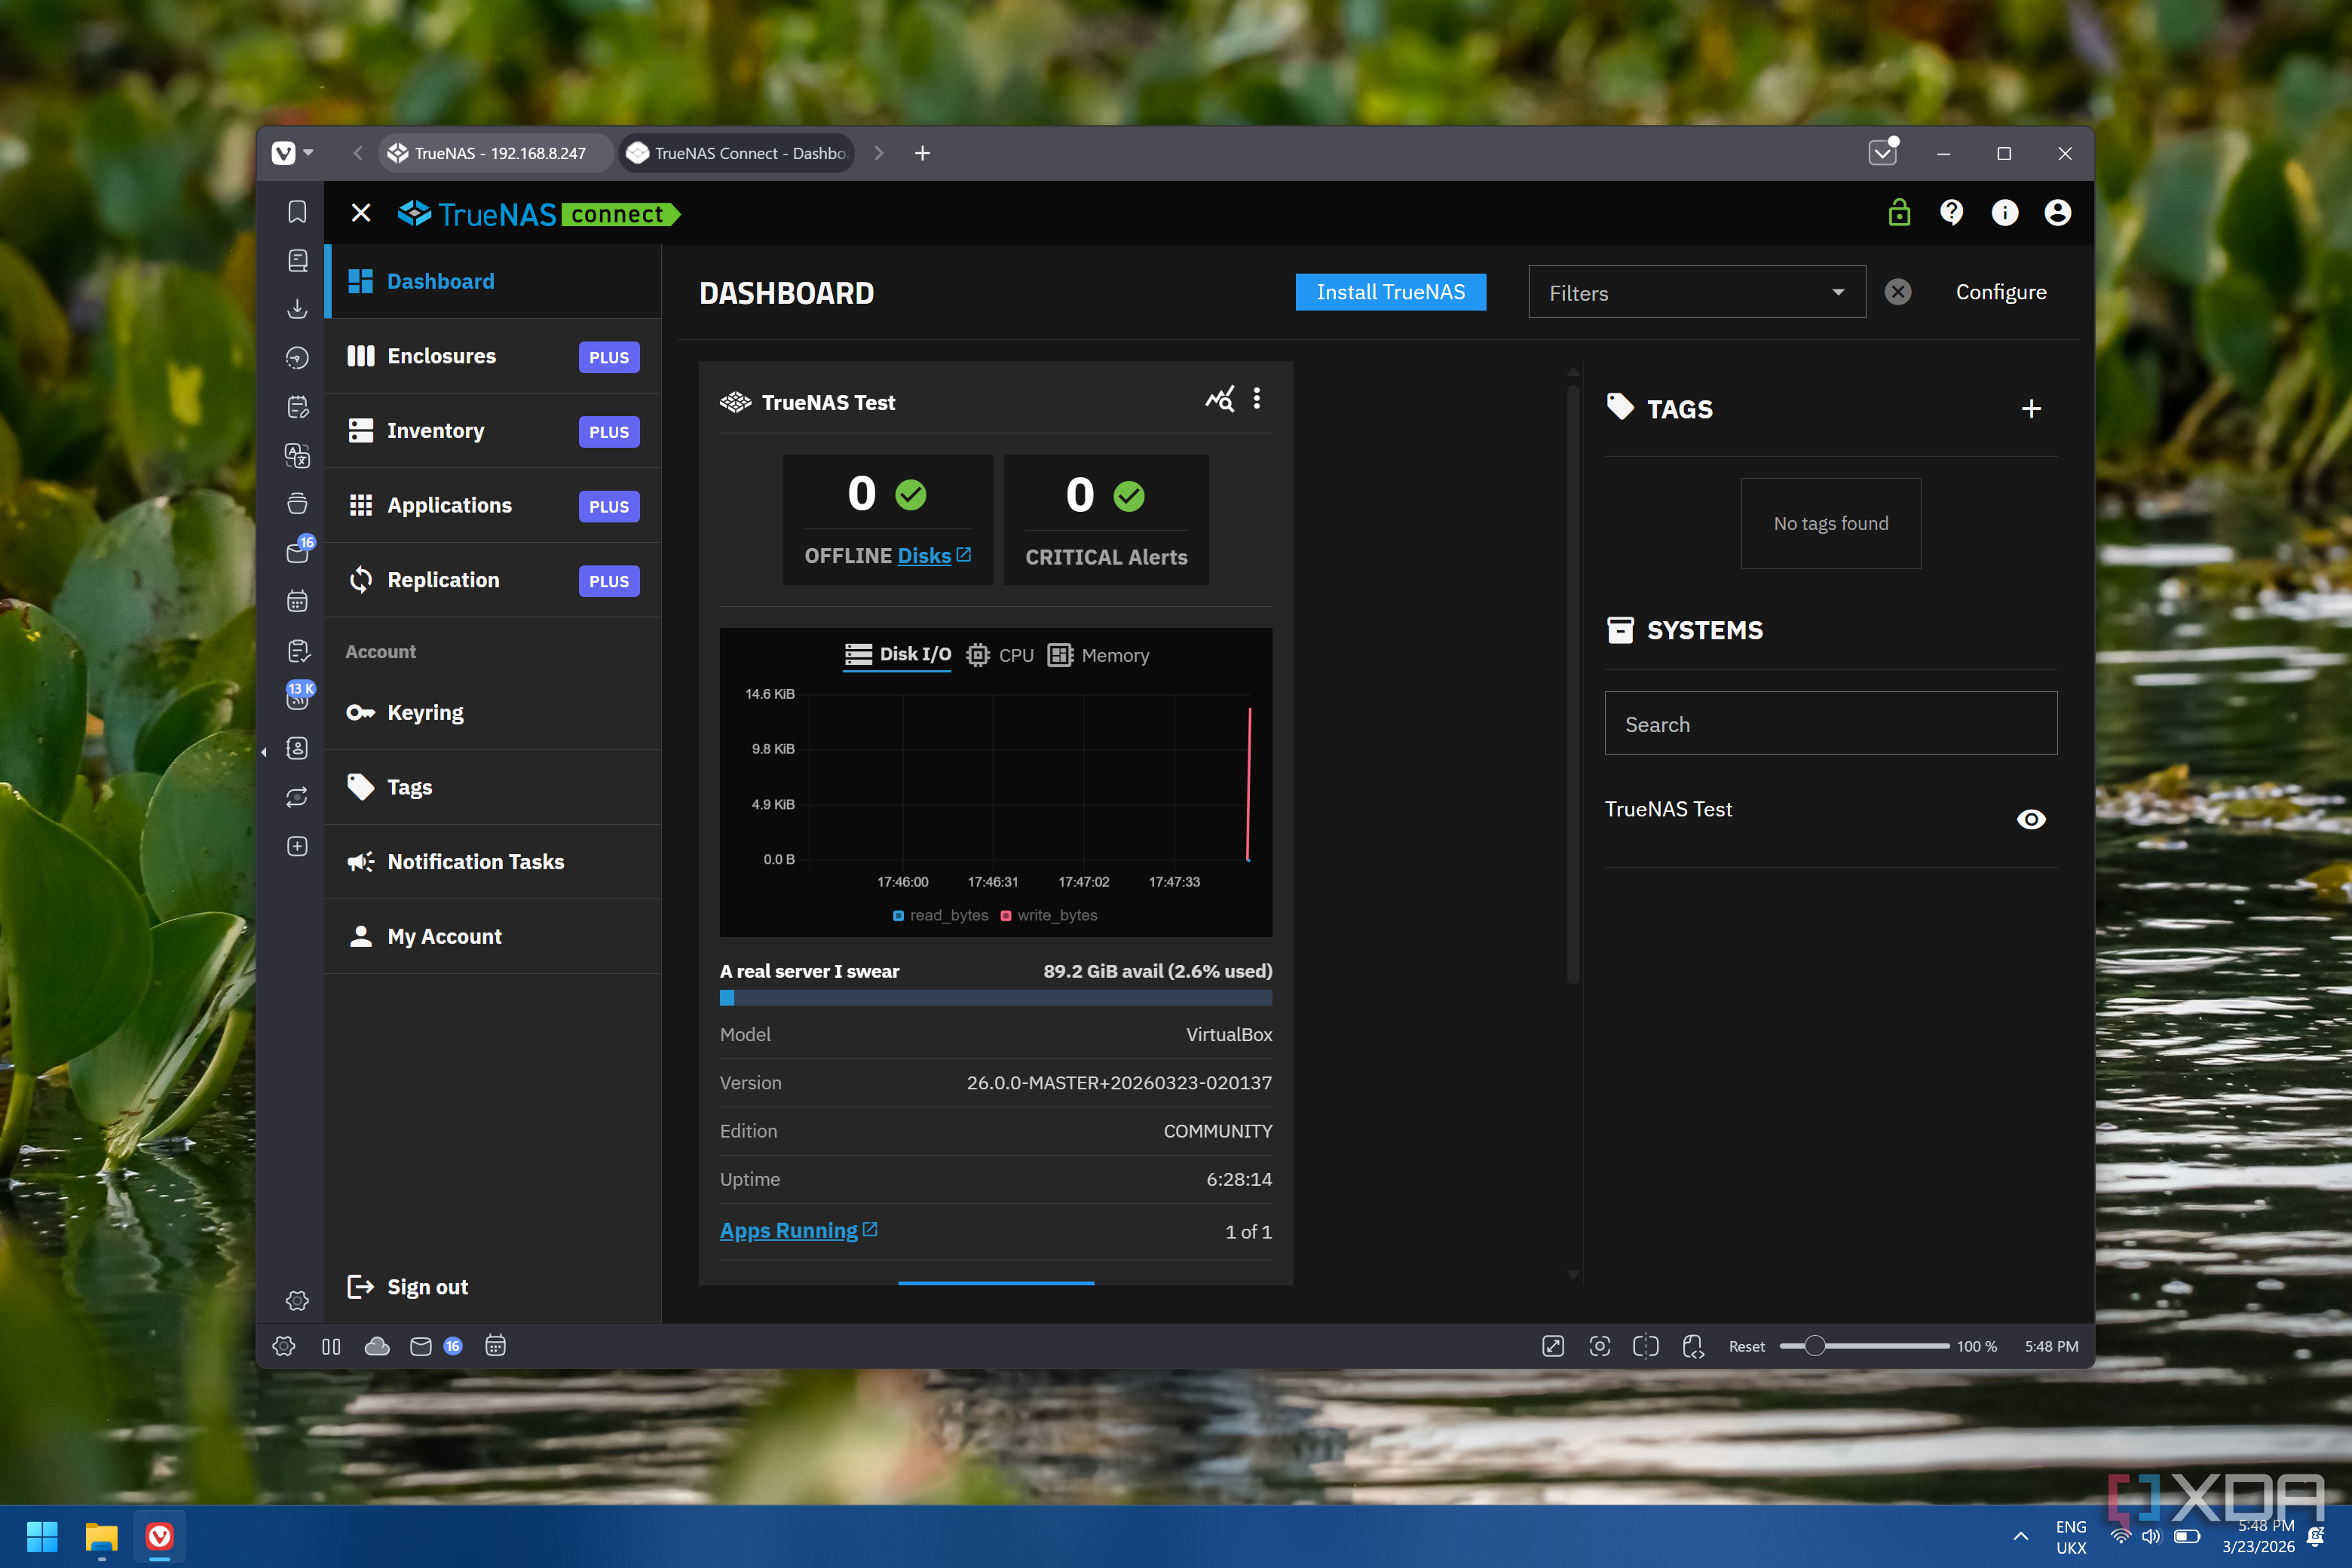Expand the Filters dropdown
The height and width of the screenshot is (1568, 2352).
click(1696, 292)
